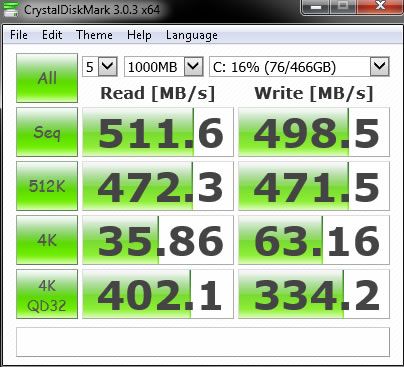Viewport: 404px width, 367px height.
Task: Select the 4K QD32 read result 402.1
Action: (158, 294)
